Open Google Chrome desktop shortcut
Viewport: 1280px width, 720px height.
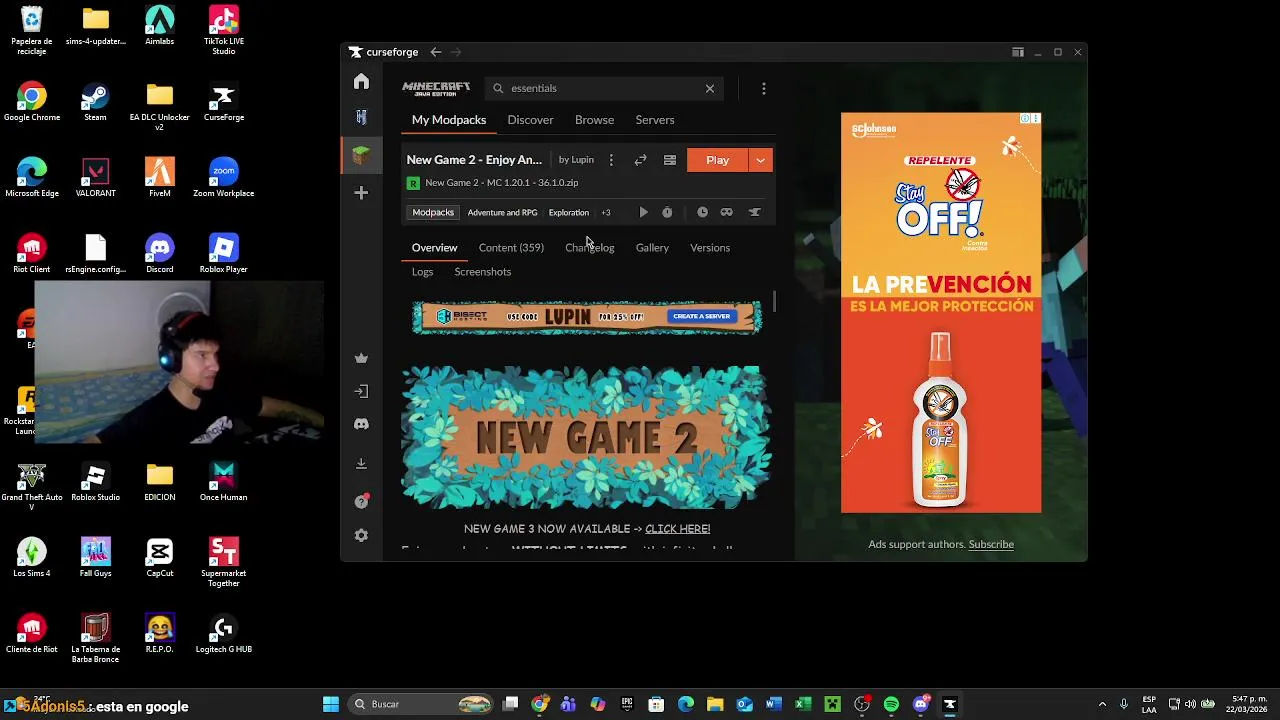(x=32, y=103)
